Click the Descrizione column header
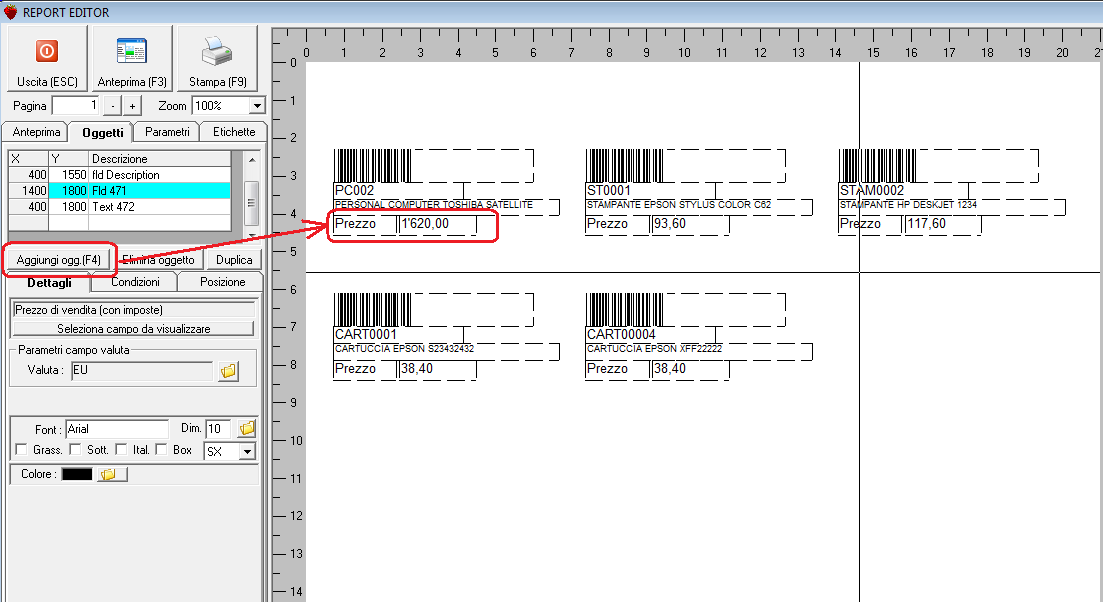1103x602 pixels. (160, 159)
